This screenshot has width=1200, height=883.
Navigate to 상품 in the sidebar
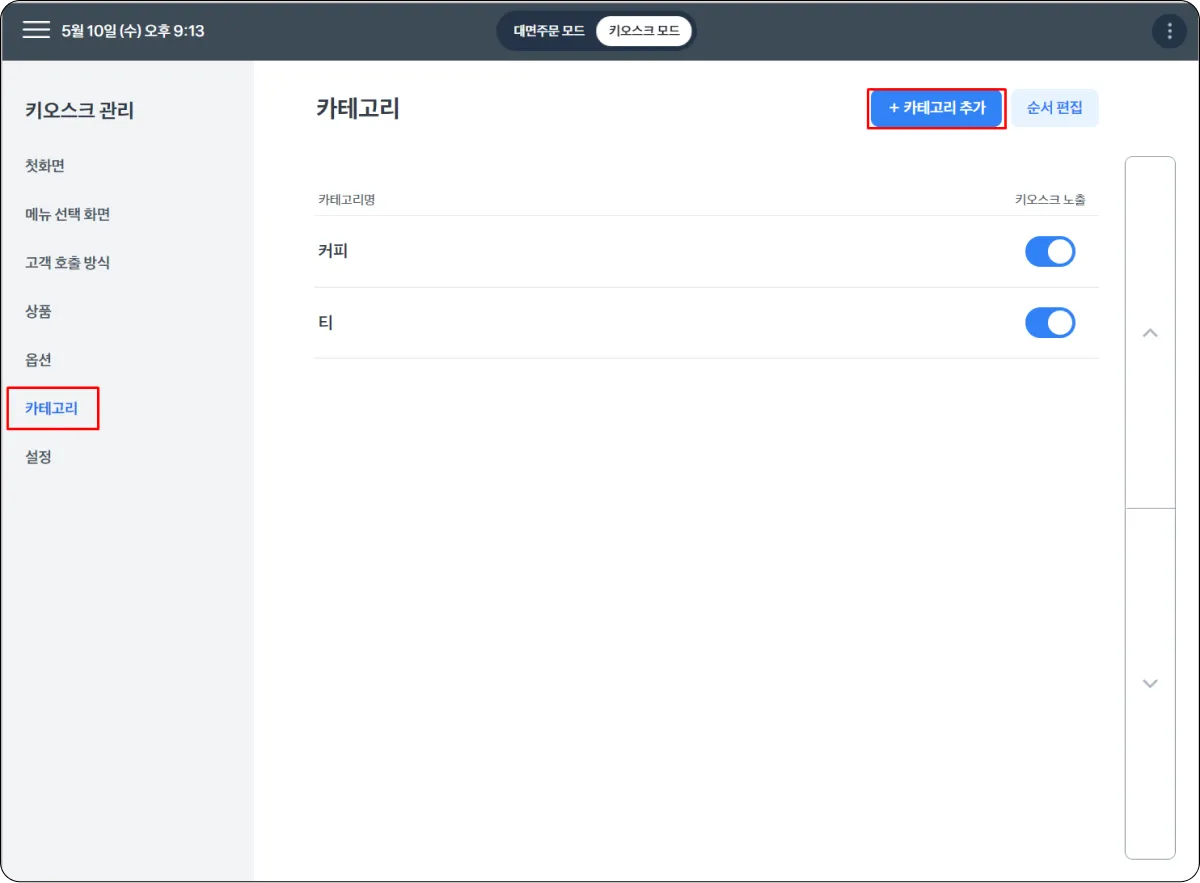[38, 311]
